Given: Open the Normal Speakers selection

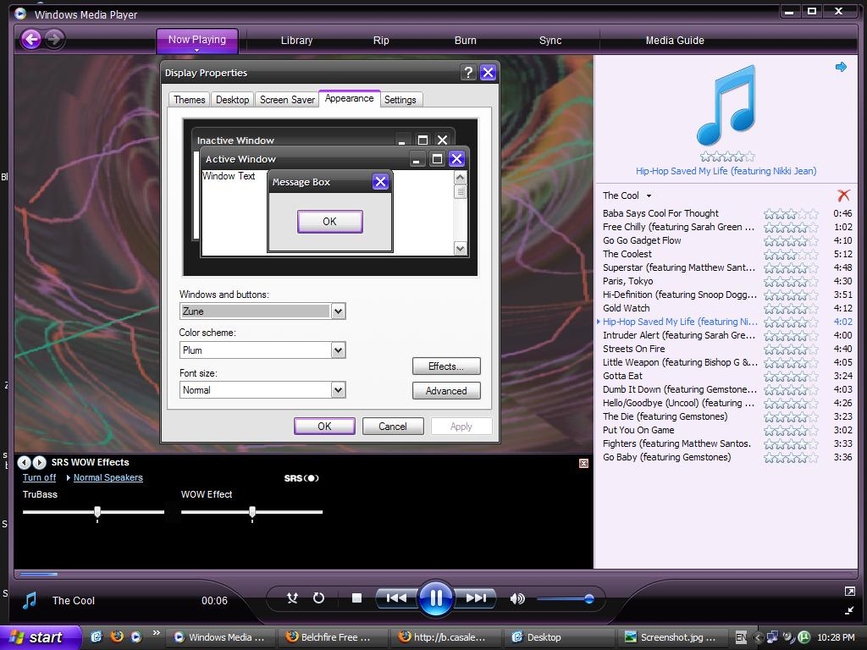Looking at the screenshot, I should tap(108, 478).
